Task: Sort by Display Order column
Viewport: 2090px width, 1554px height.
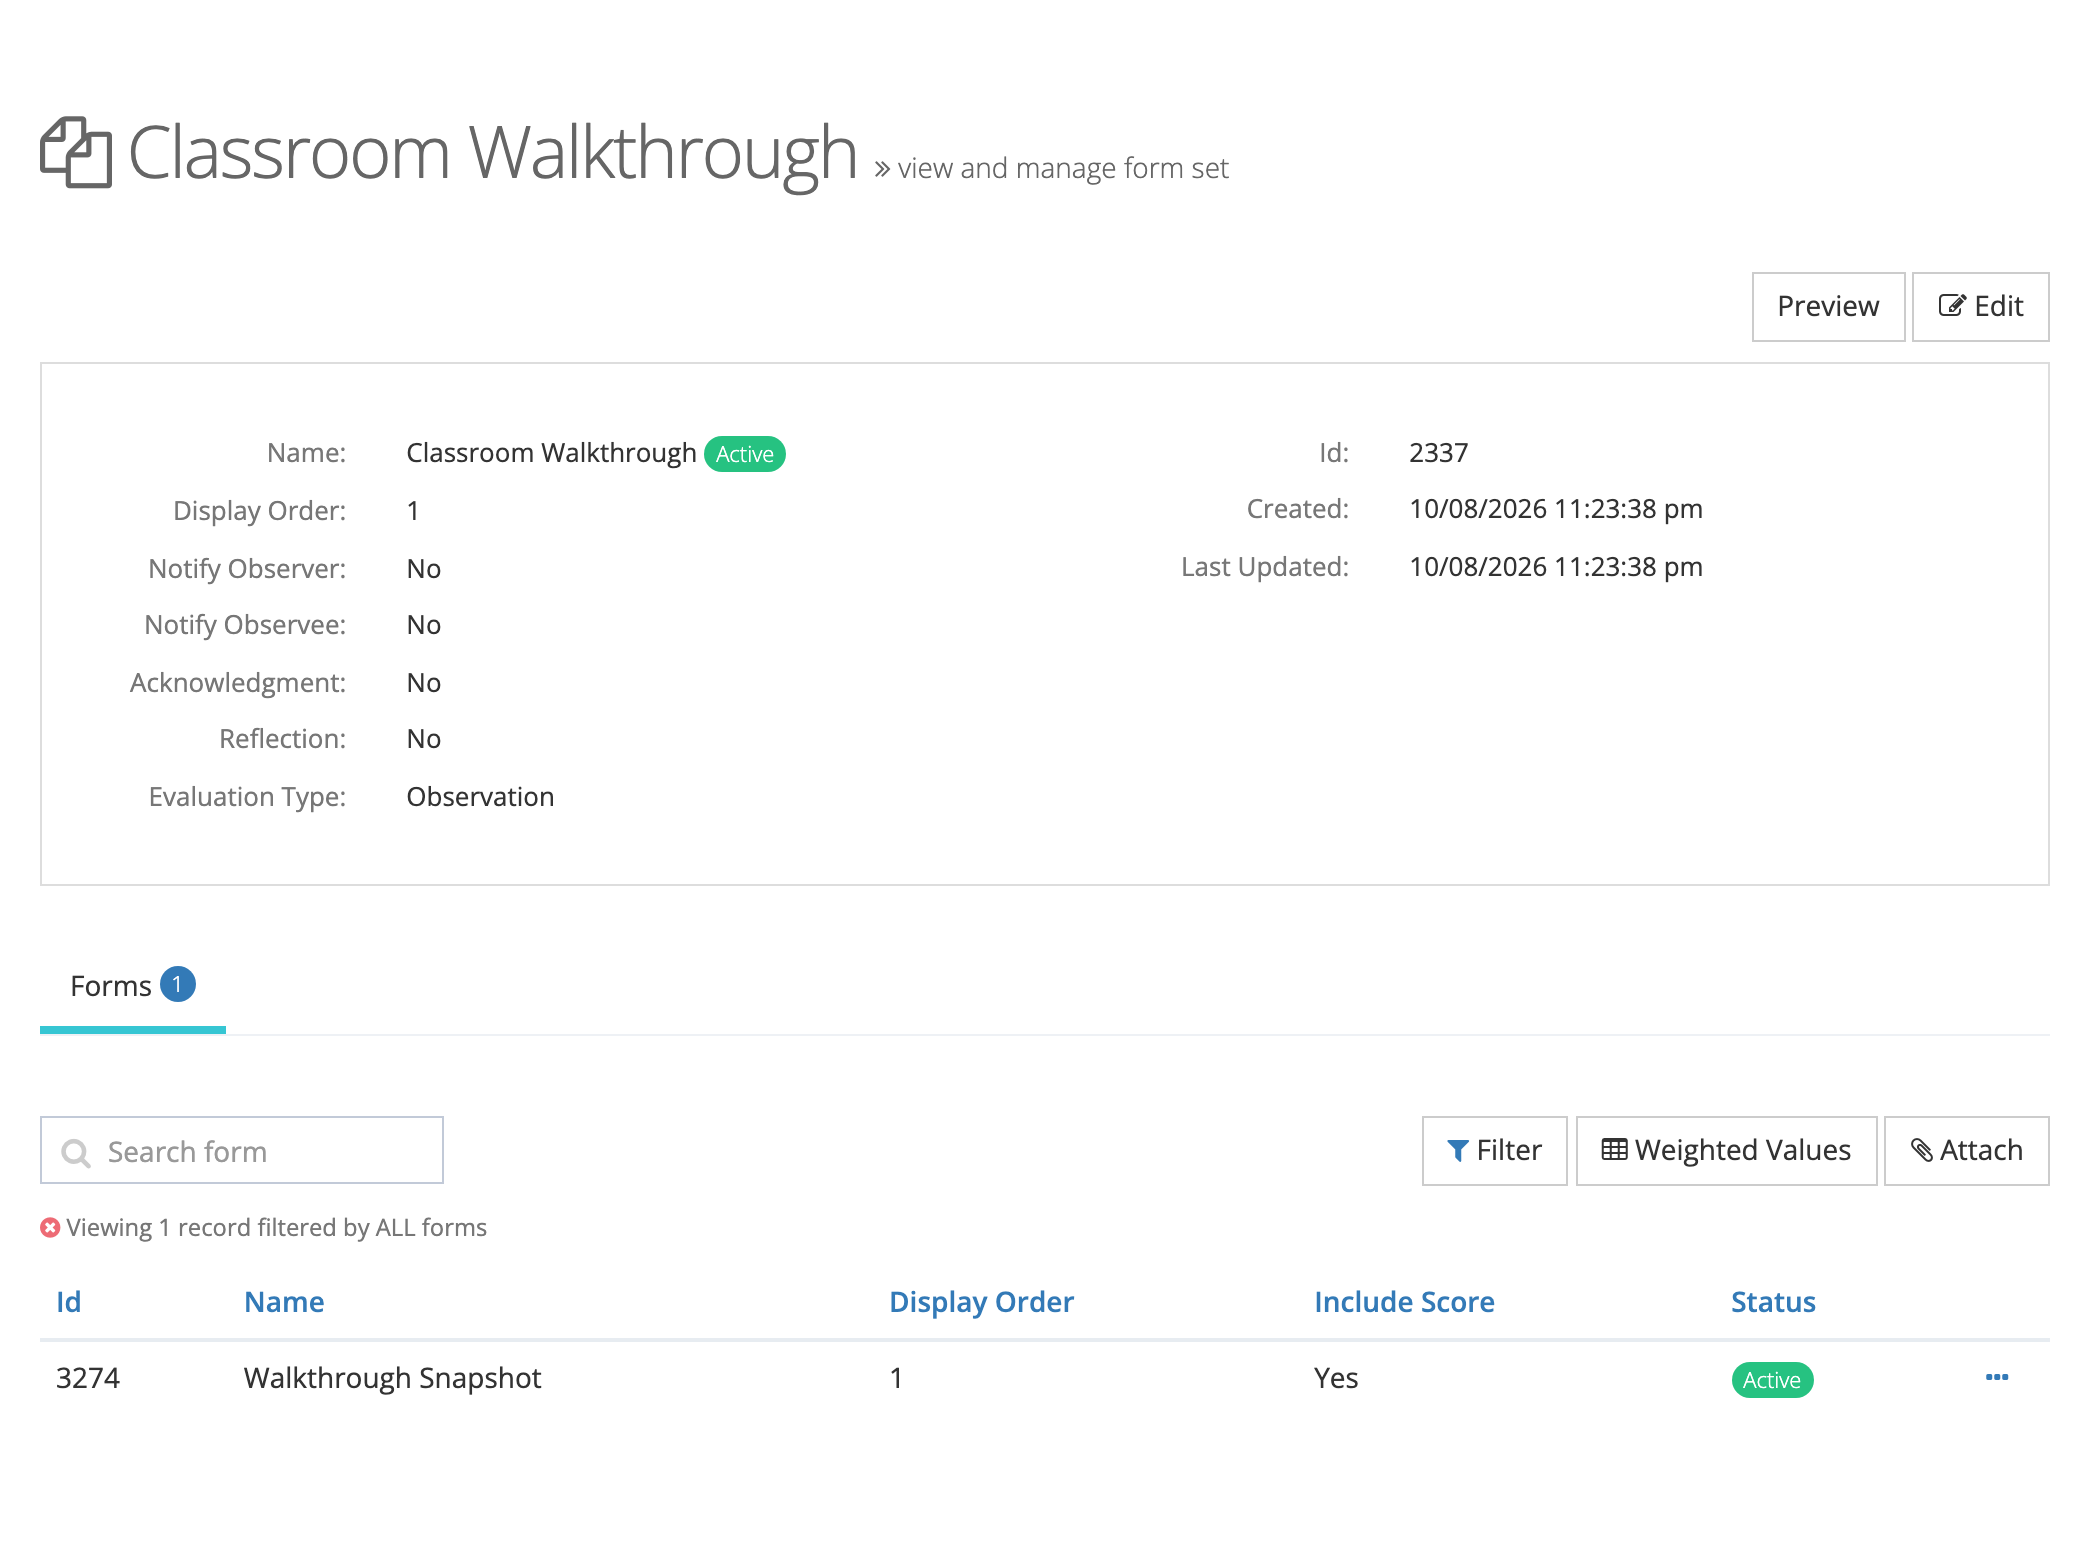Action: coord(981,1301)
